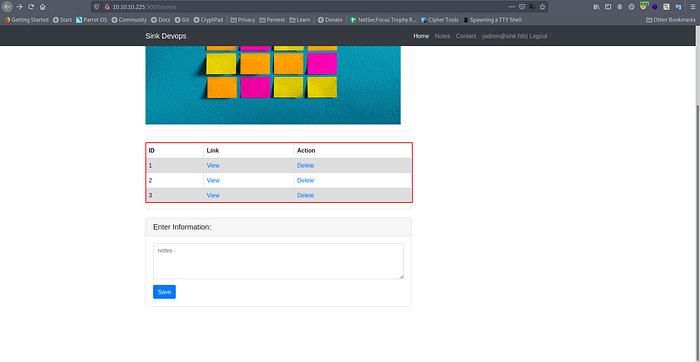Click the translate icon in the URL bar
The height and width of the screenshot is (362, 700).
(x=532, y=7)
